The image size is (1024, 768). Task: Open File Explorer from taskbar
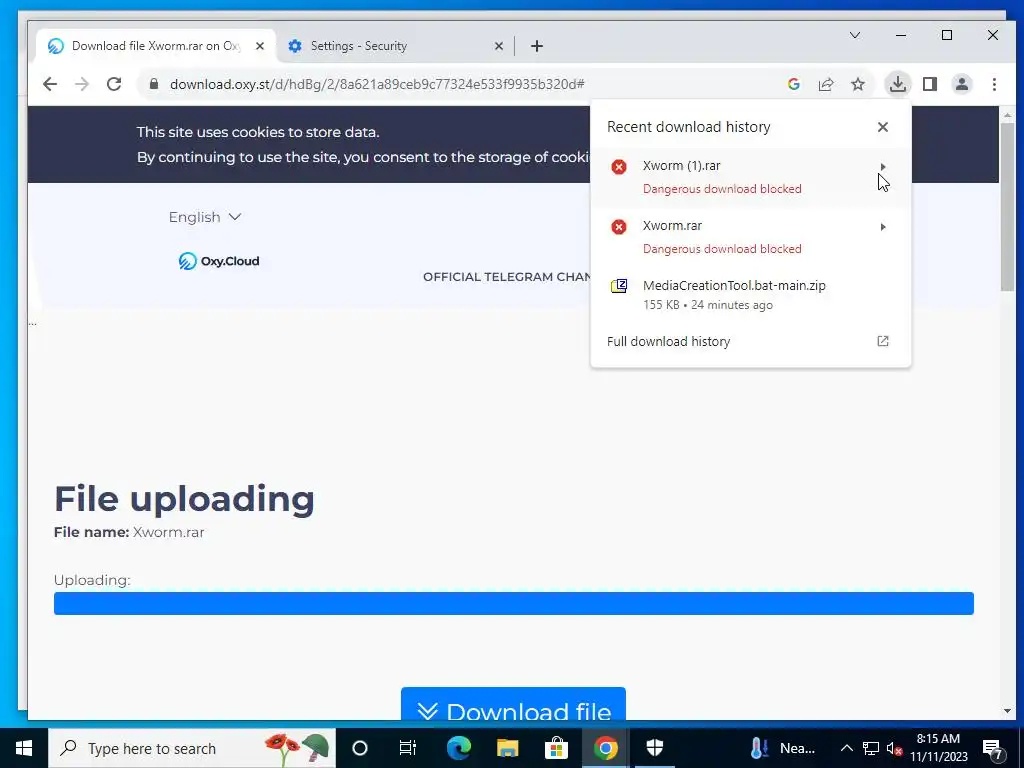point(507,748)
